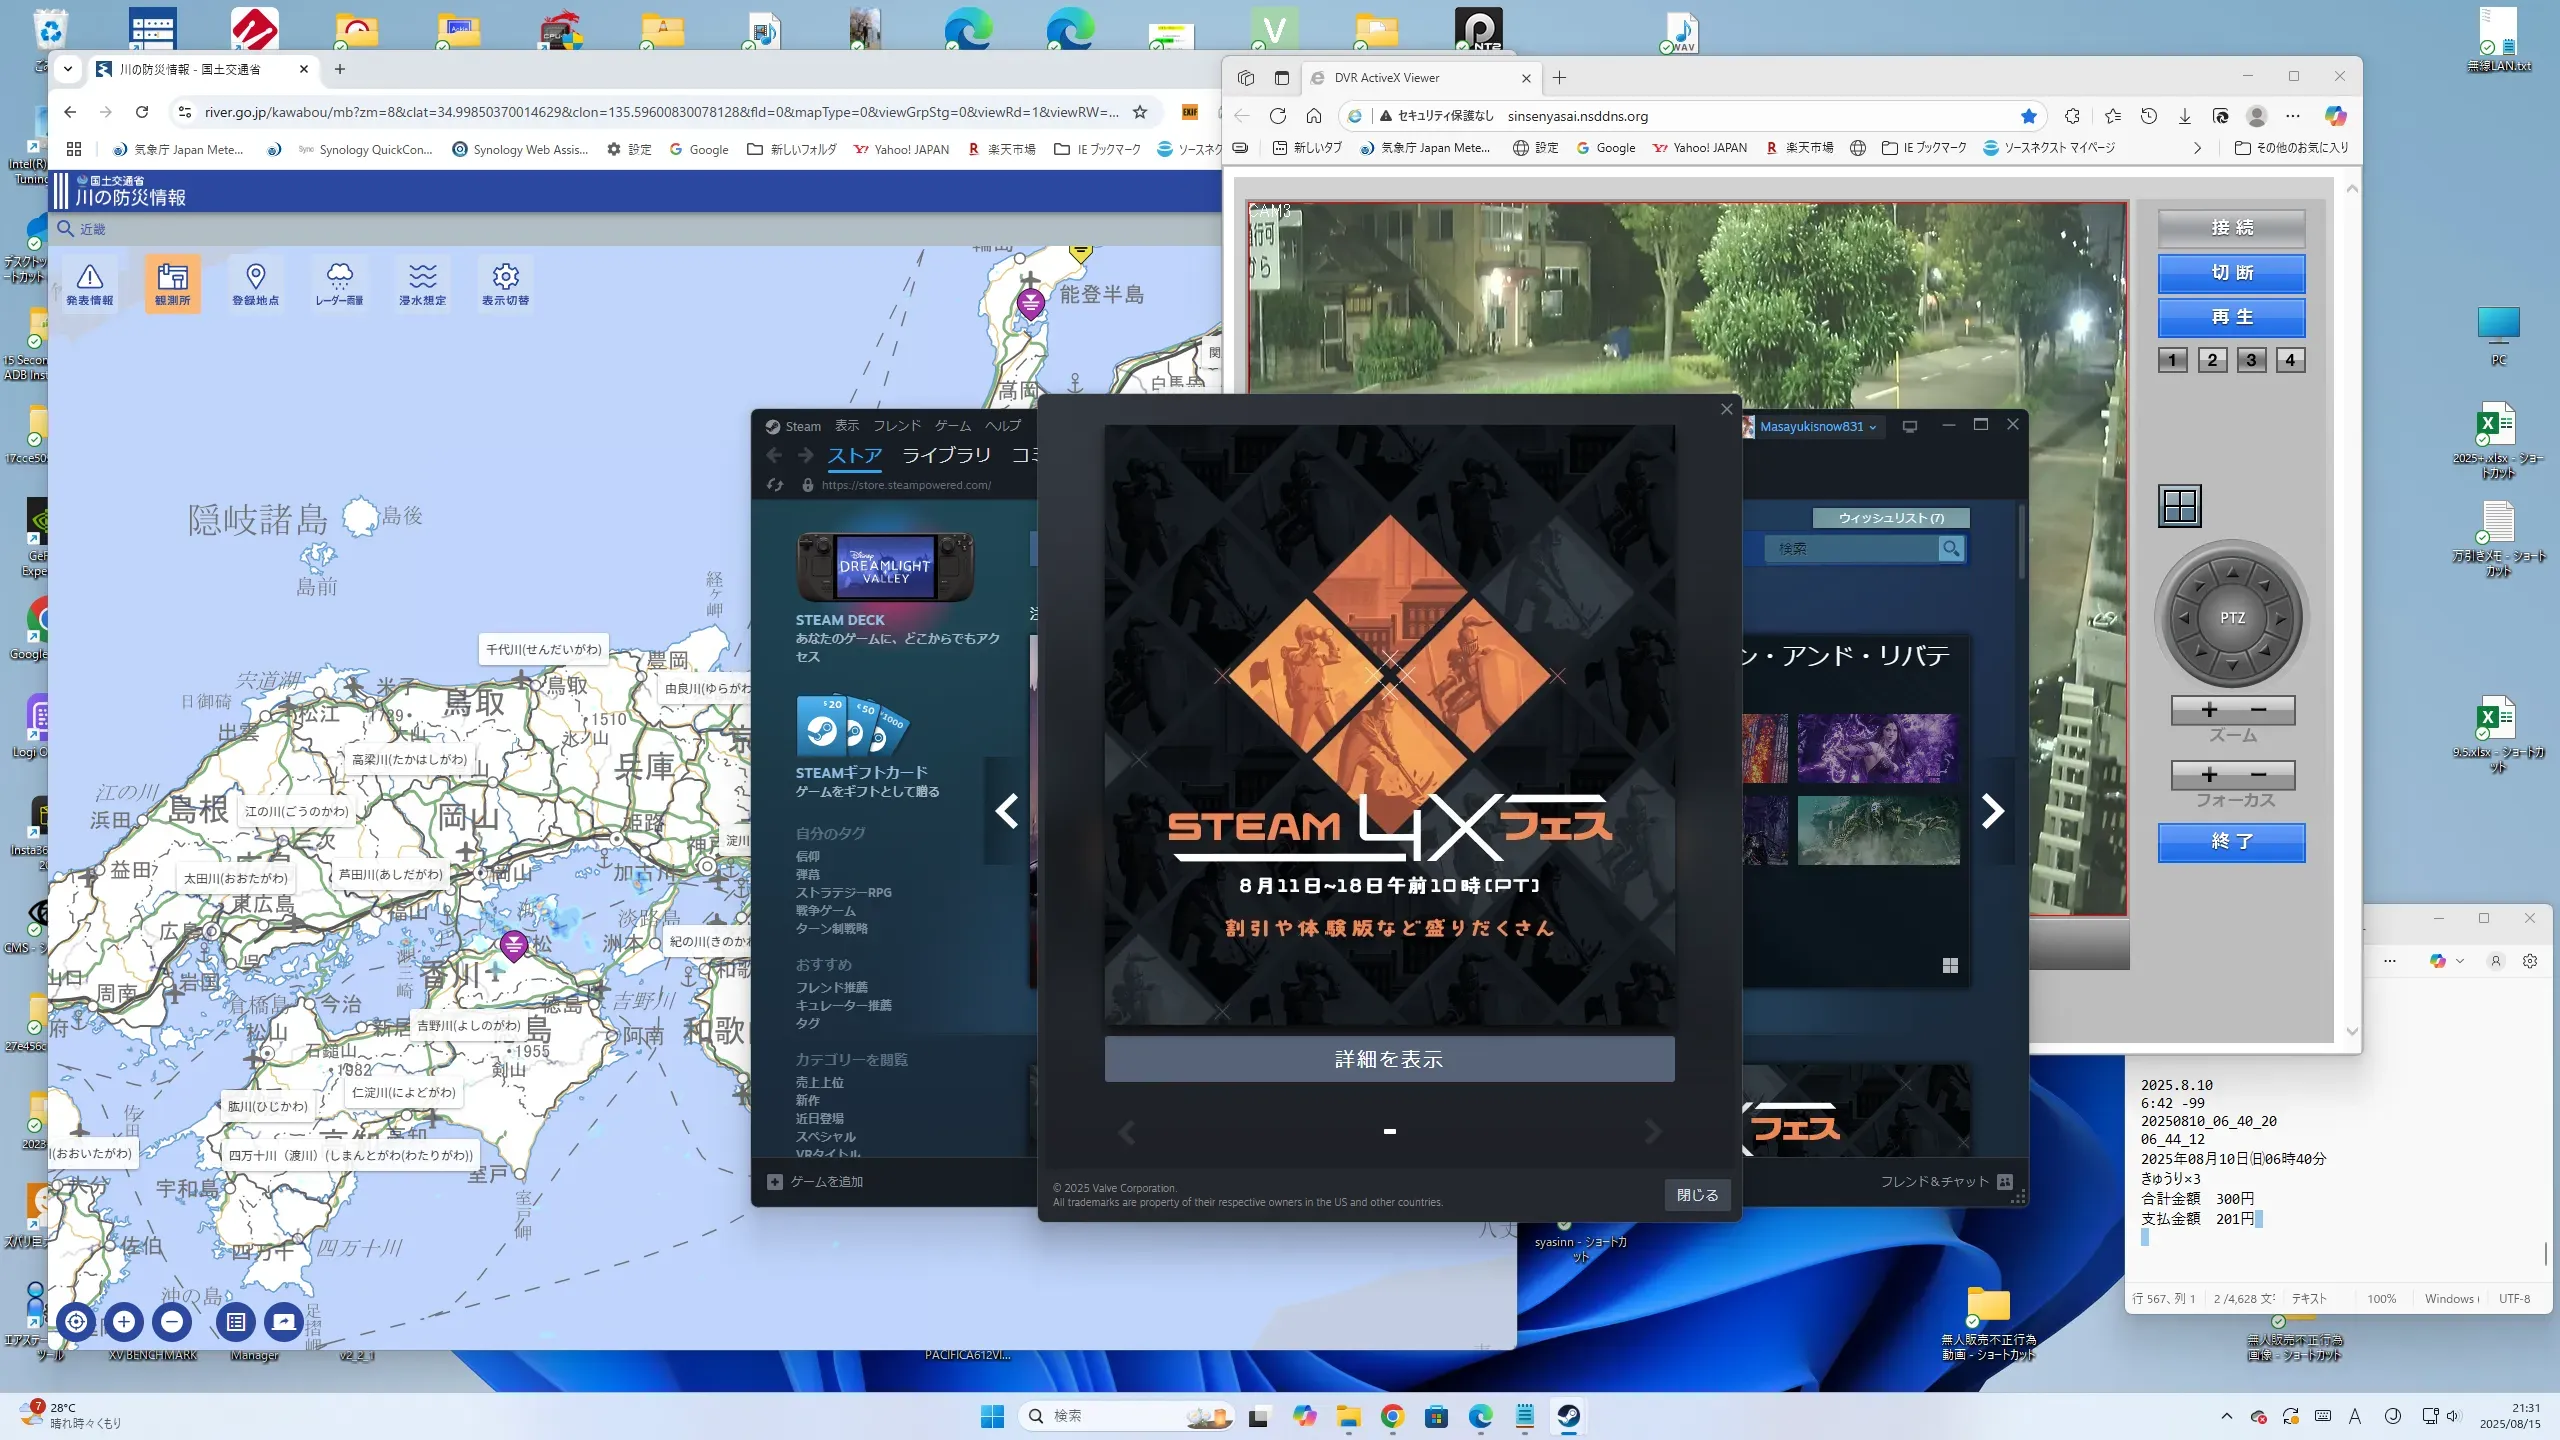Click the 詳細を表示 button

tap(1389, 1059)
